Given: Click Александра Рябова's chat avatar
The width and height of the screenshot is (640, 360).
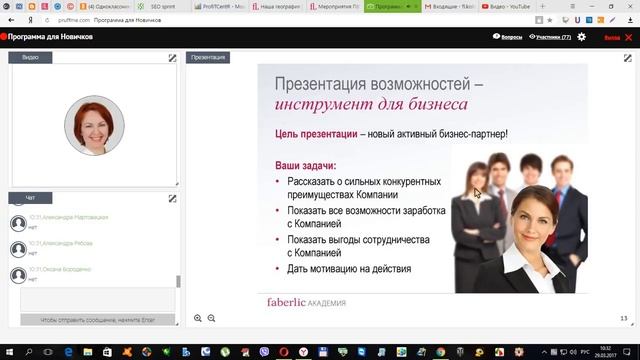Looking at the screenshot, I should [18, 249].
